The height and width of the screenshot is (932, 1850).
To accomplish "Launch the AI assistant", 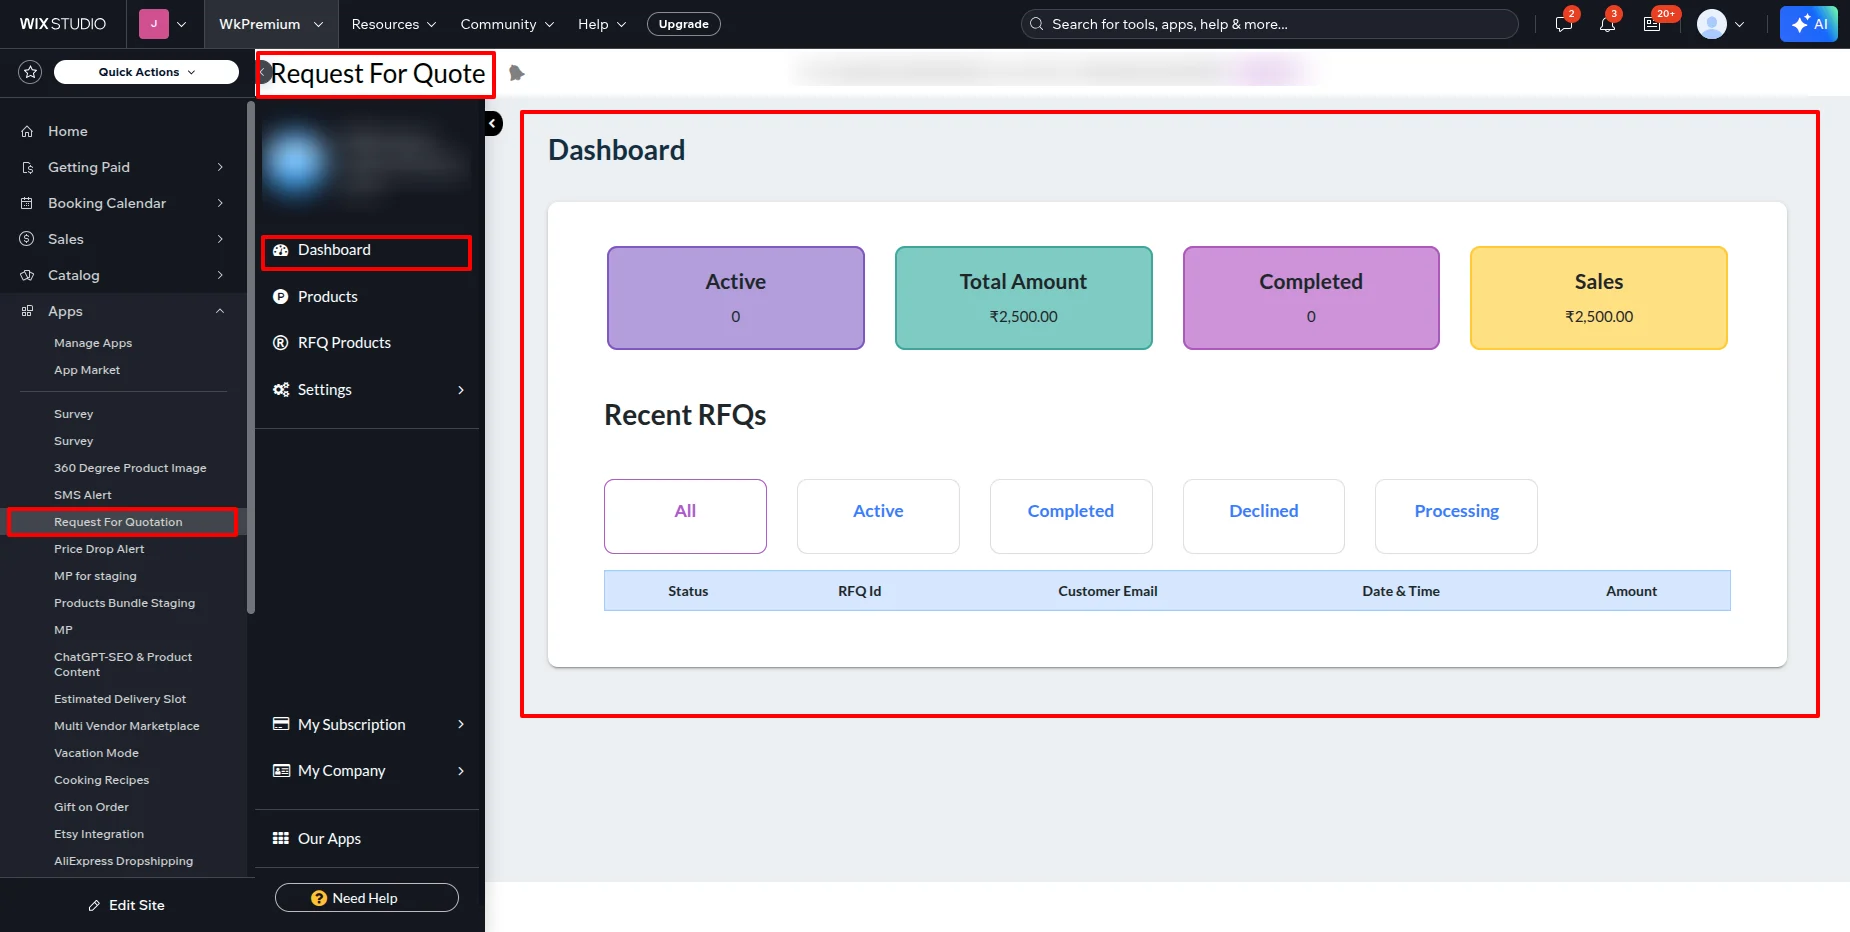I will pyautogui.click(x=1809, y=24).
